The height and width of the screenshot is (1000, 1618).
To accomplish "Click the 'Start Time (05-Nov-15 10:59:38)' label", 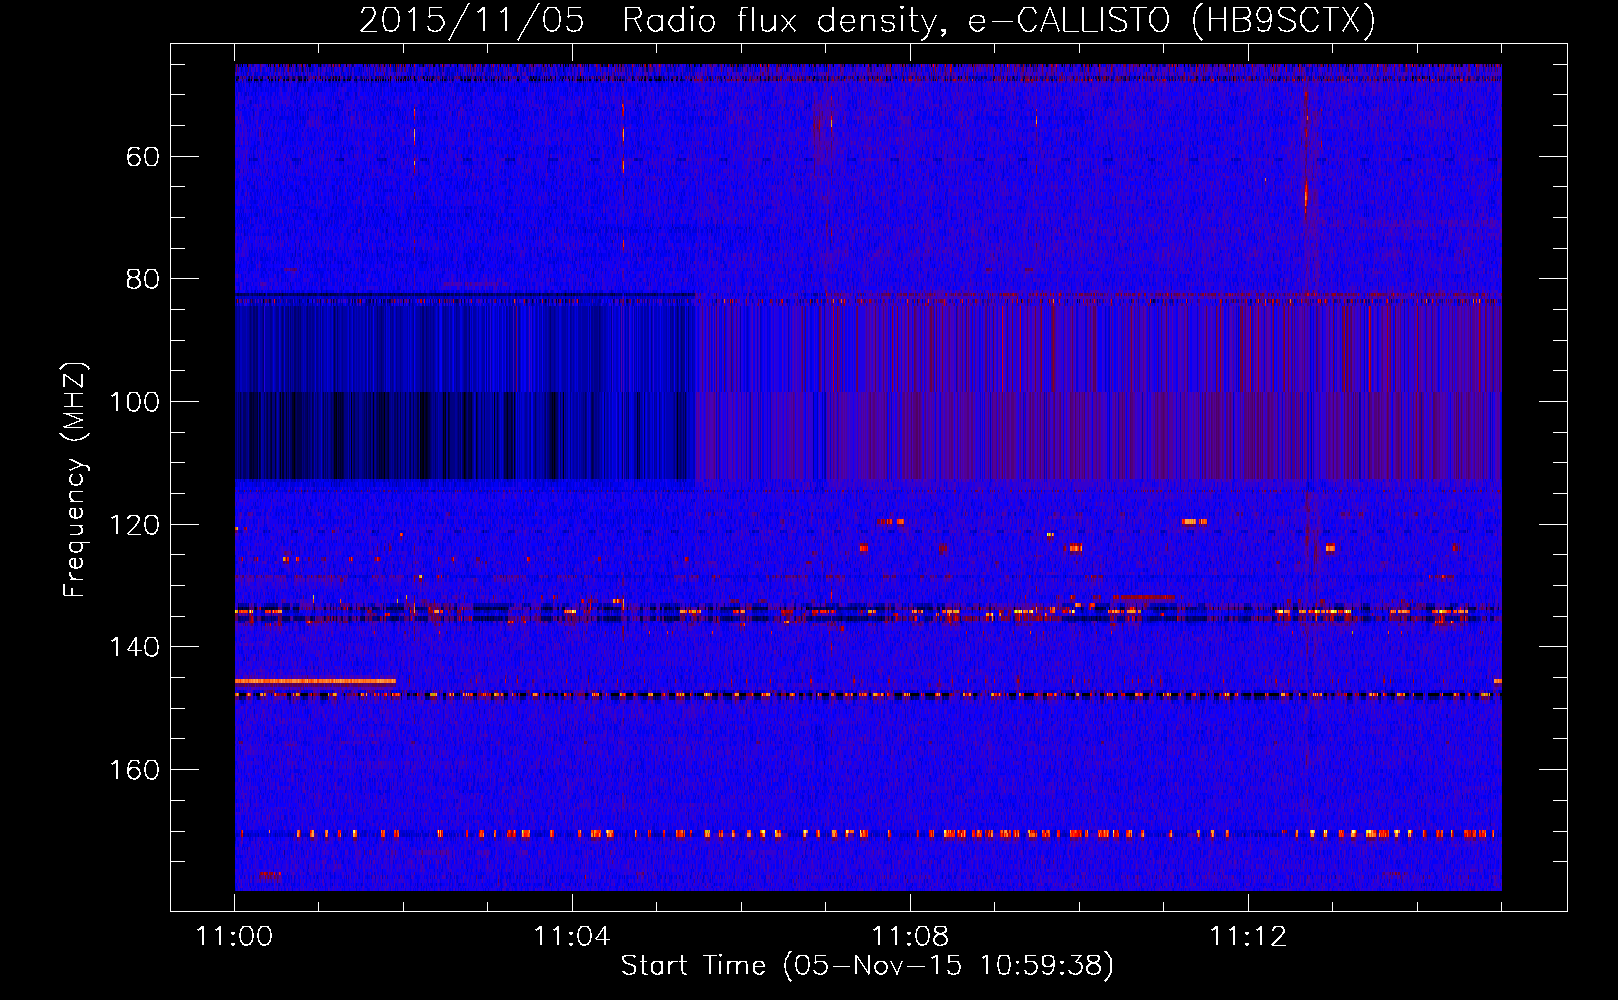I will (x=867, y=966).
